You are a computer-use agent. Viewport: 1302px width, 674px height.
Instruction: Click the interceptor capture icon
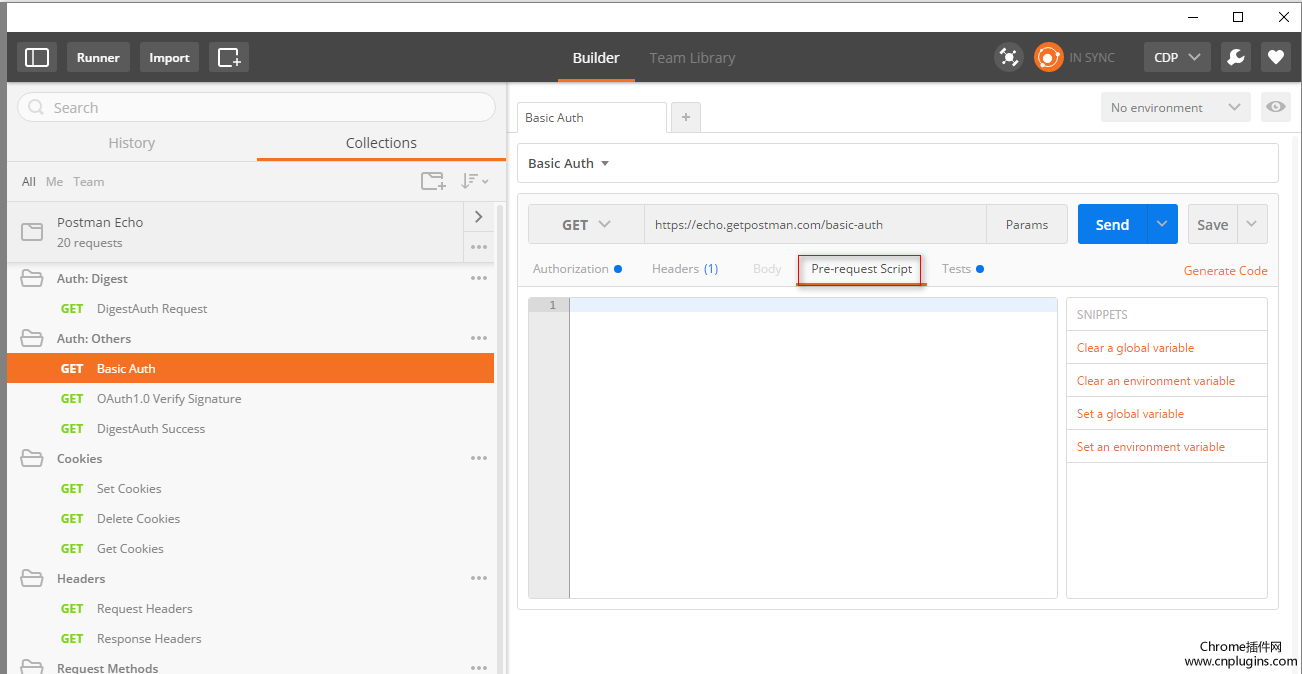[x=1009, y=57]
